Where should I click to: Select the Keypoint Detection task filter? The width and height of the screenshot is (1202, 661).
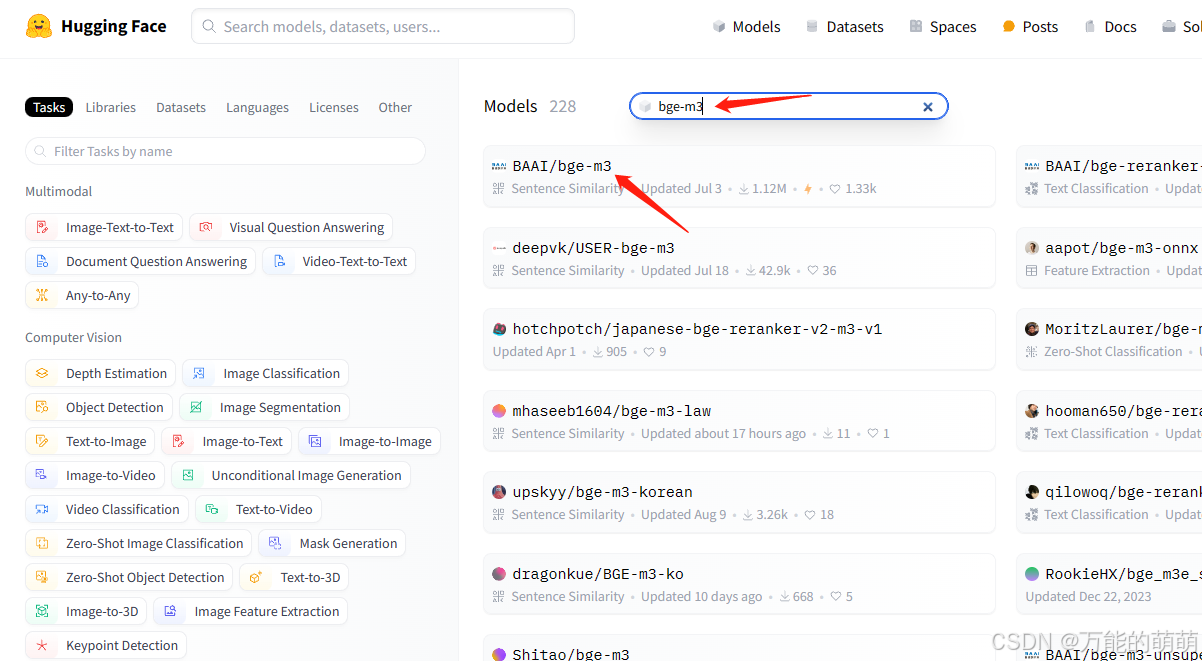pyautogui.click(x=106, y=645)
